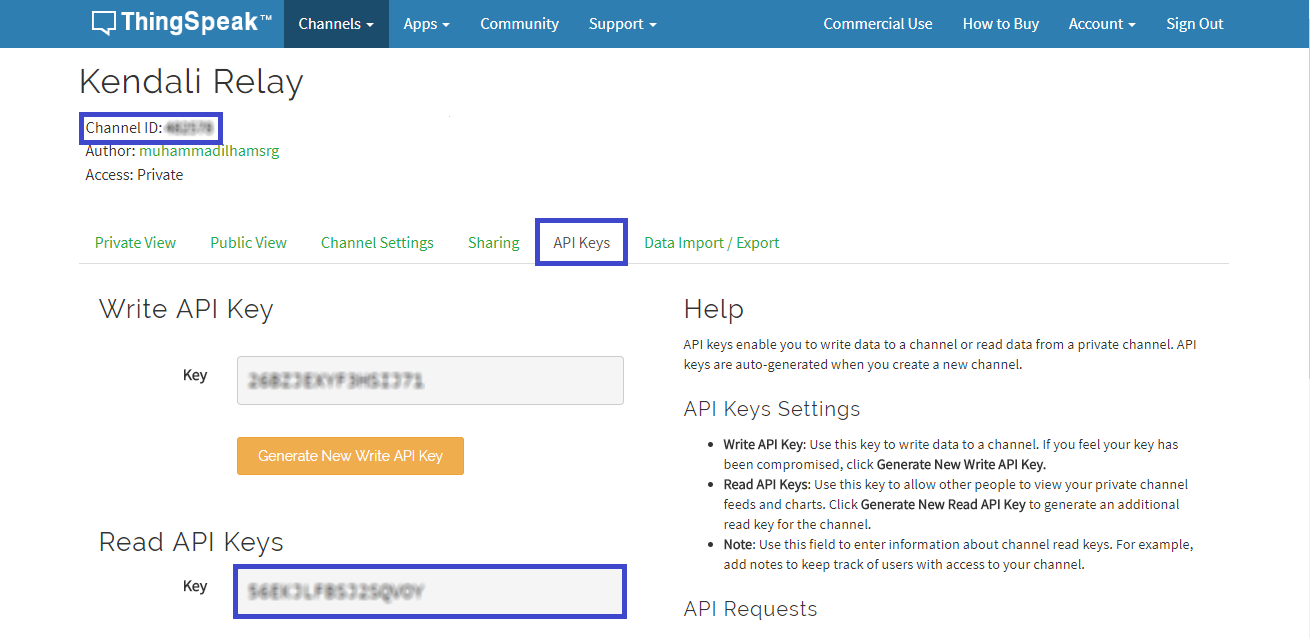This screenshot has height=638, width=1310.
Task: Open the Channels dropdown menu
Action: (336, 24)
